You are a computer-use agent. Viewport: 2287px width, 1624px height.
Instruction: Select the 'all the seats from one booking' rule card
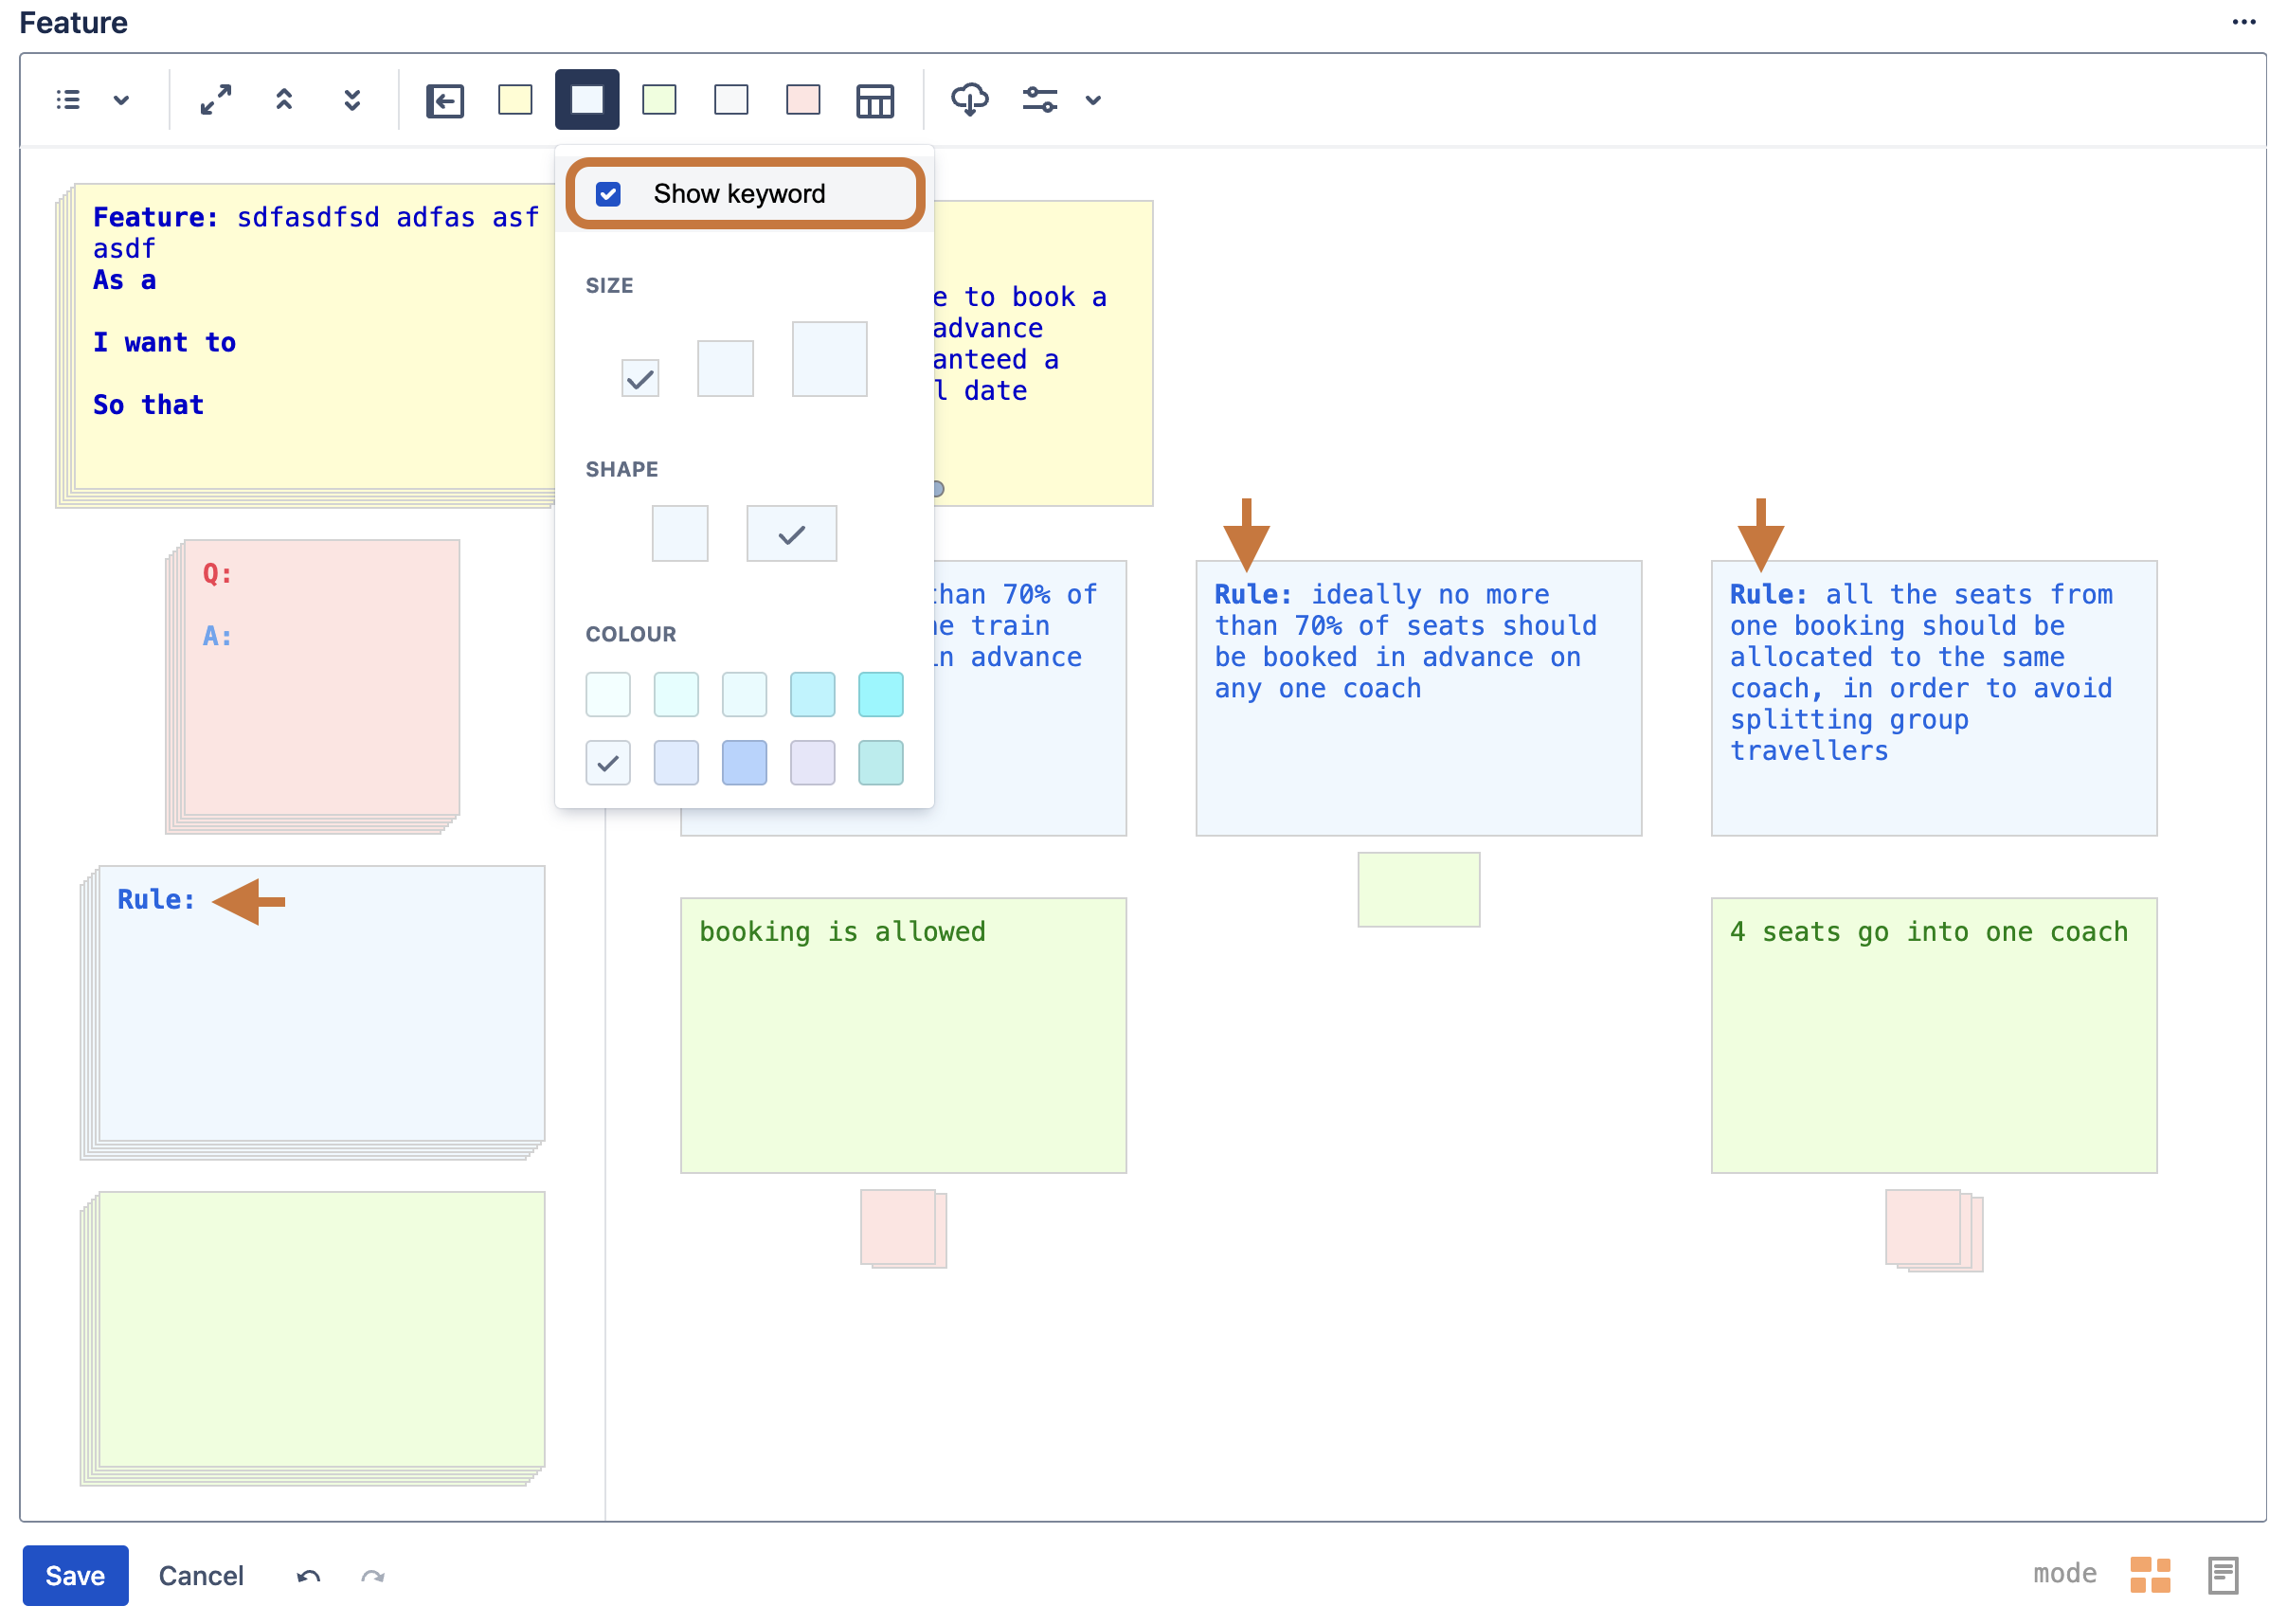pos(1934,698)
